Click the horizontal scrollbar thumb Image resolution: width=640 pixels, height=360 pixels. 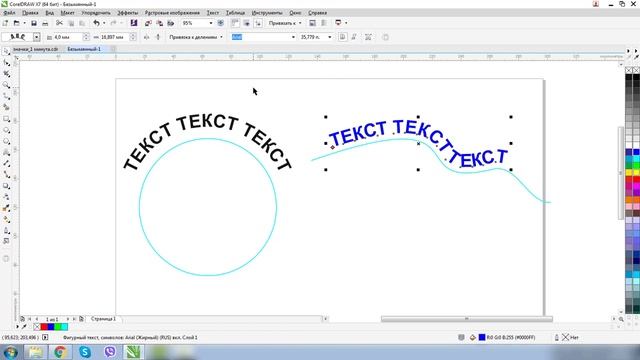pos(467,319)
